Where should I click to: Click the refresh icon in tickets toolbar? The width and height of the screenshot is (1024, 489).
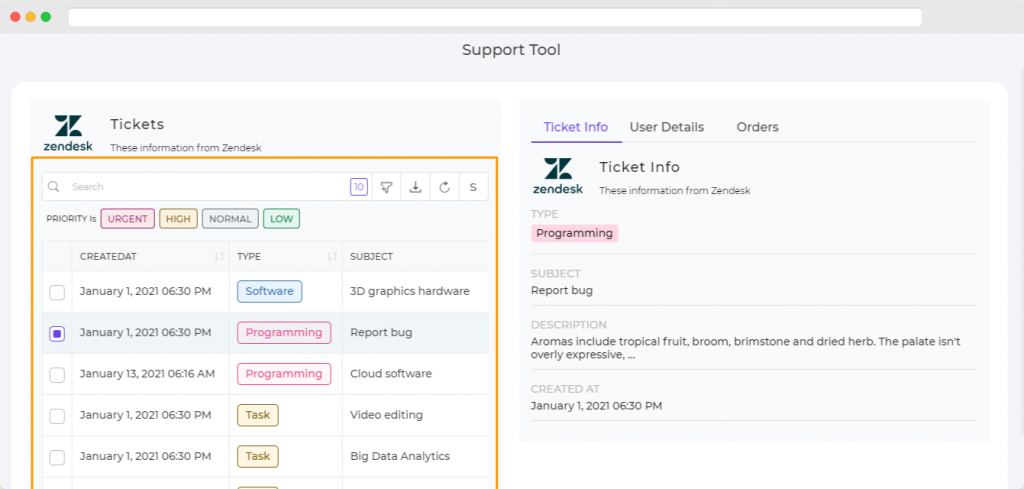point(444,187)
